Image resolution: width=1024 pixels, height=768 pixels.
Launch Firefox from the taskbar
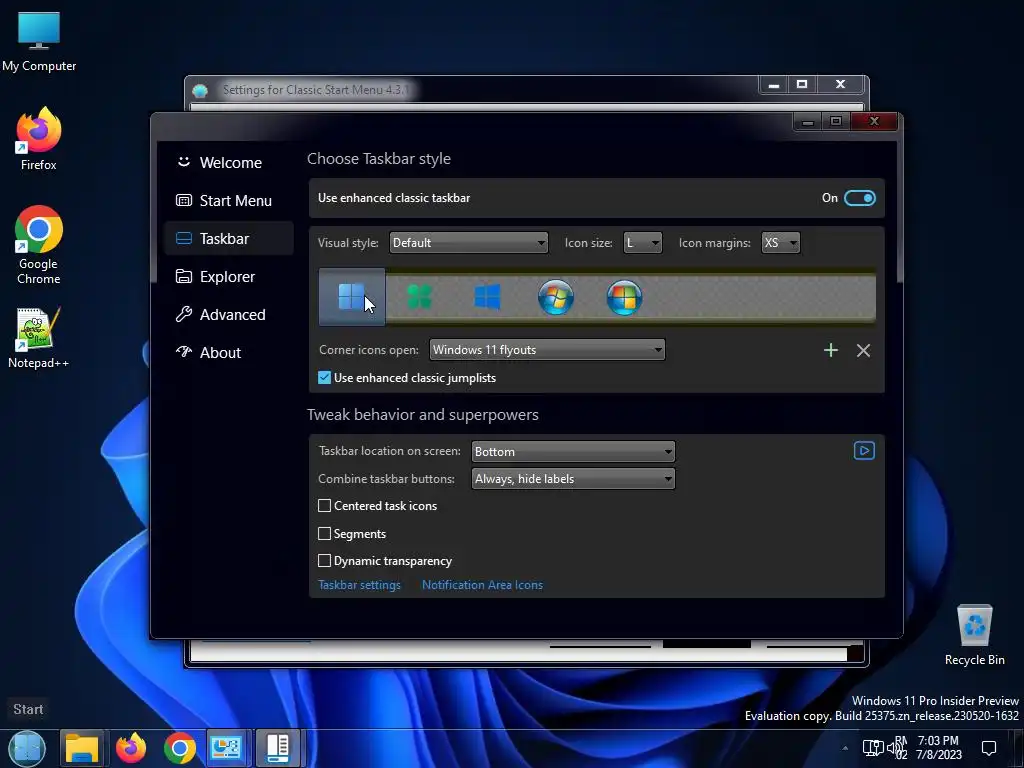[x=131, y=748]
